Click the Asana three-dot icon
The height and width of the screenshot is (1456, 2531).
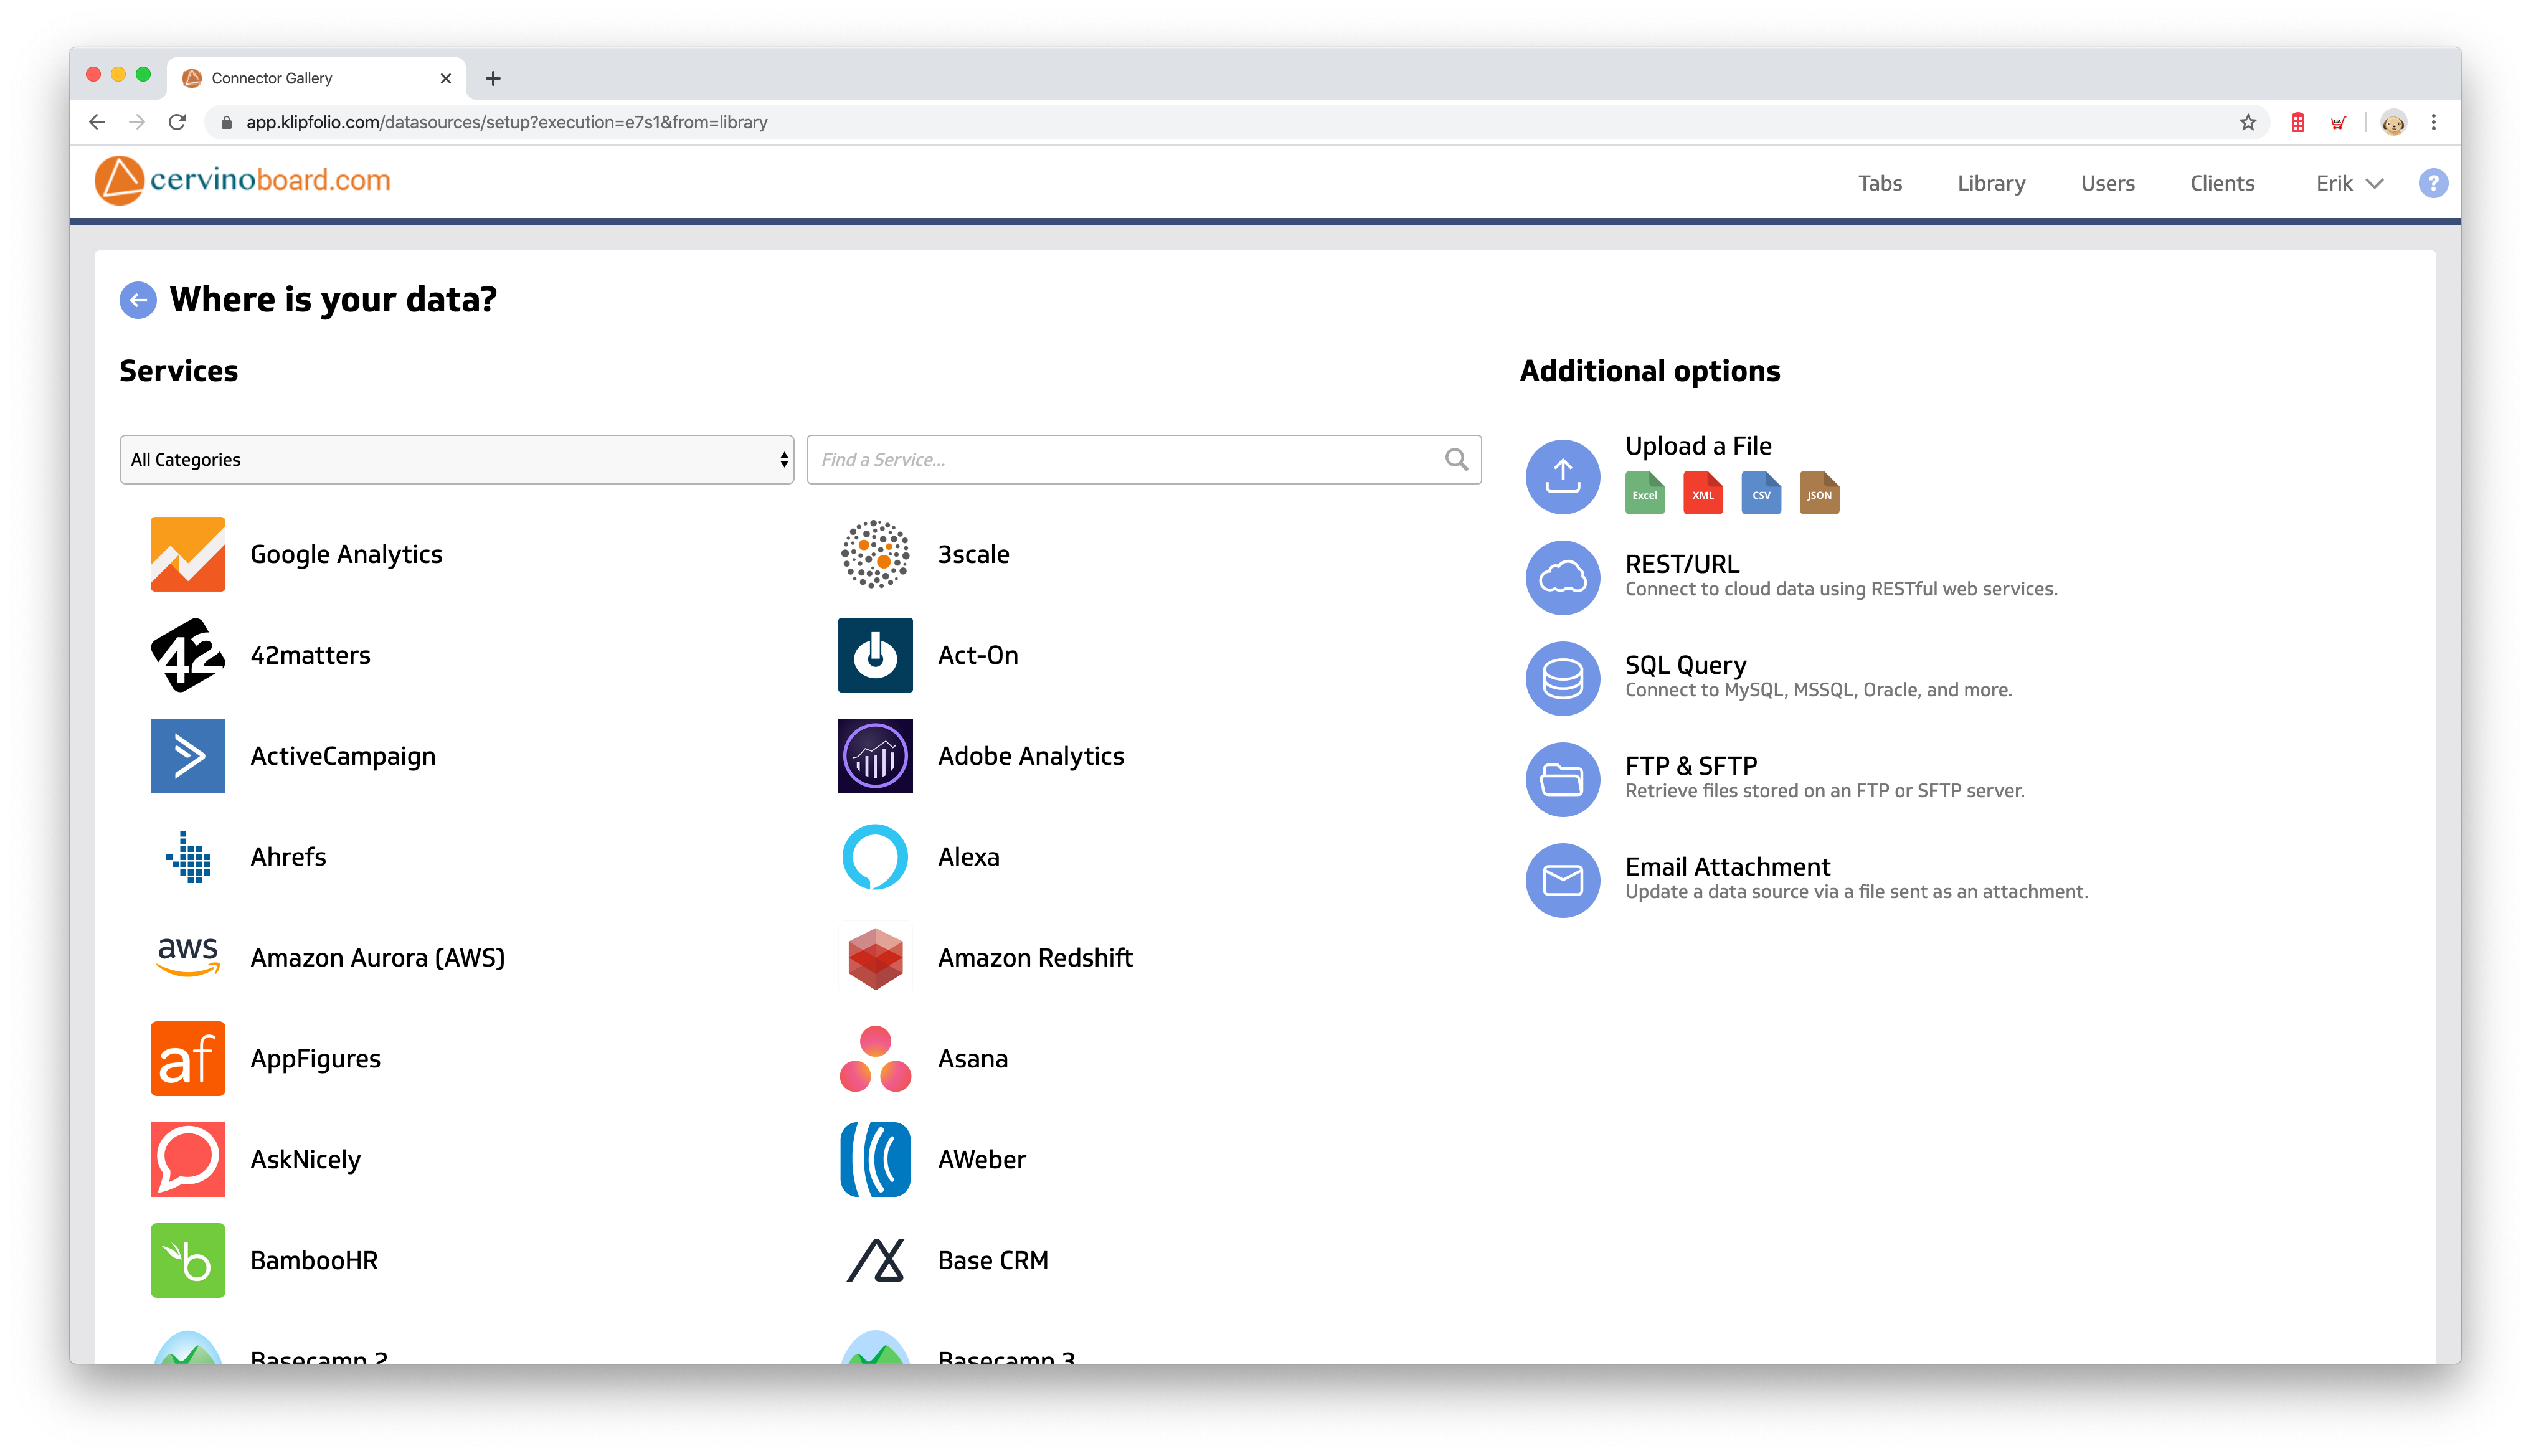click(875, 1058)
